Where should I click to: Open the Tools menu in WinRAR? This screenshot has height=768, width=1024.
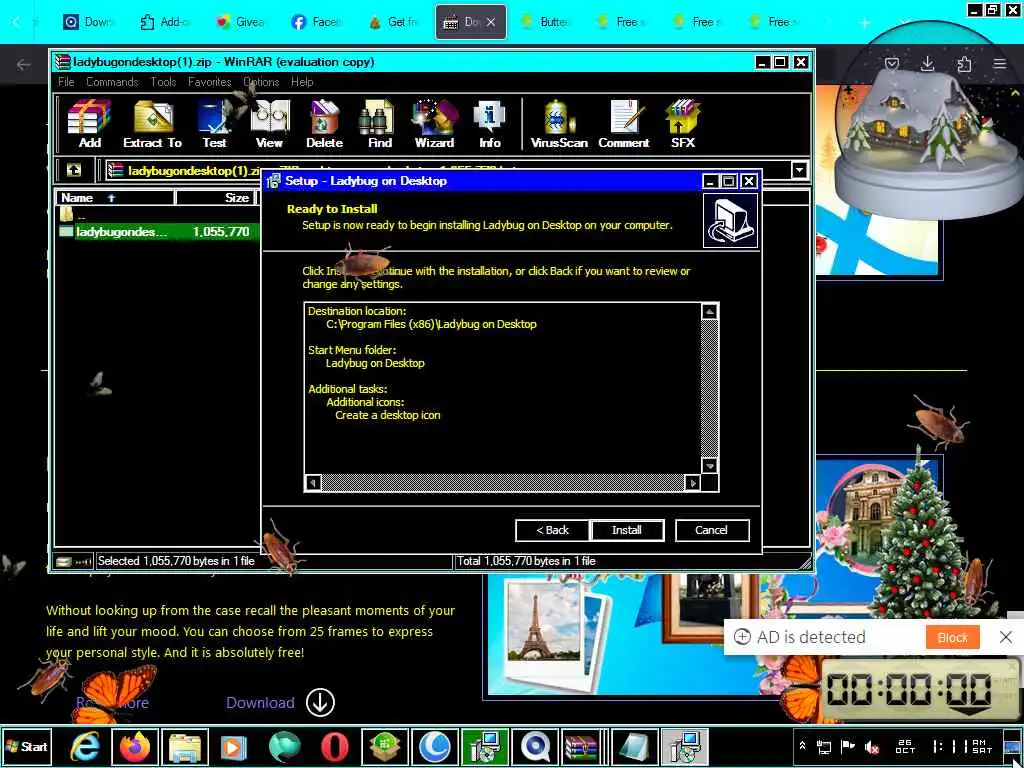(163, 82)
